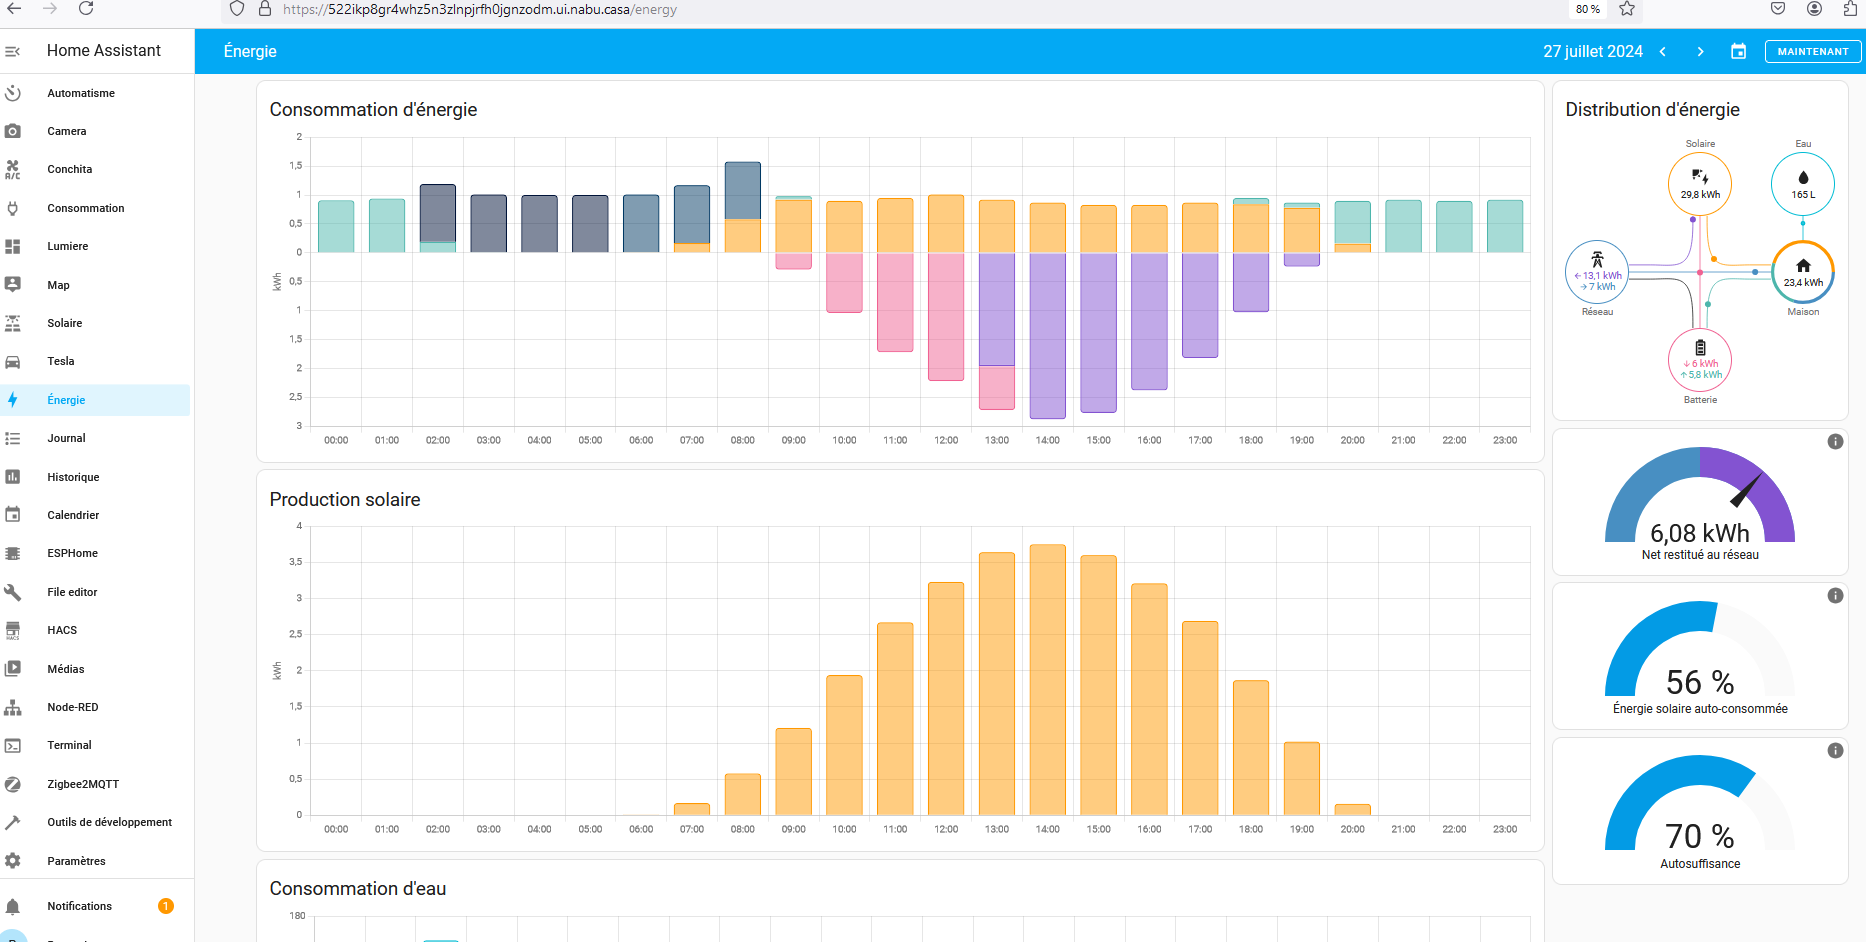Click the Solaire circle in distribution diagram
This screenshot has width=1866, height=942.
click(1699, 184)
